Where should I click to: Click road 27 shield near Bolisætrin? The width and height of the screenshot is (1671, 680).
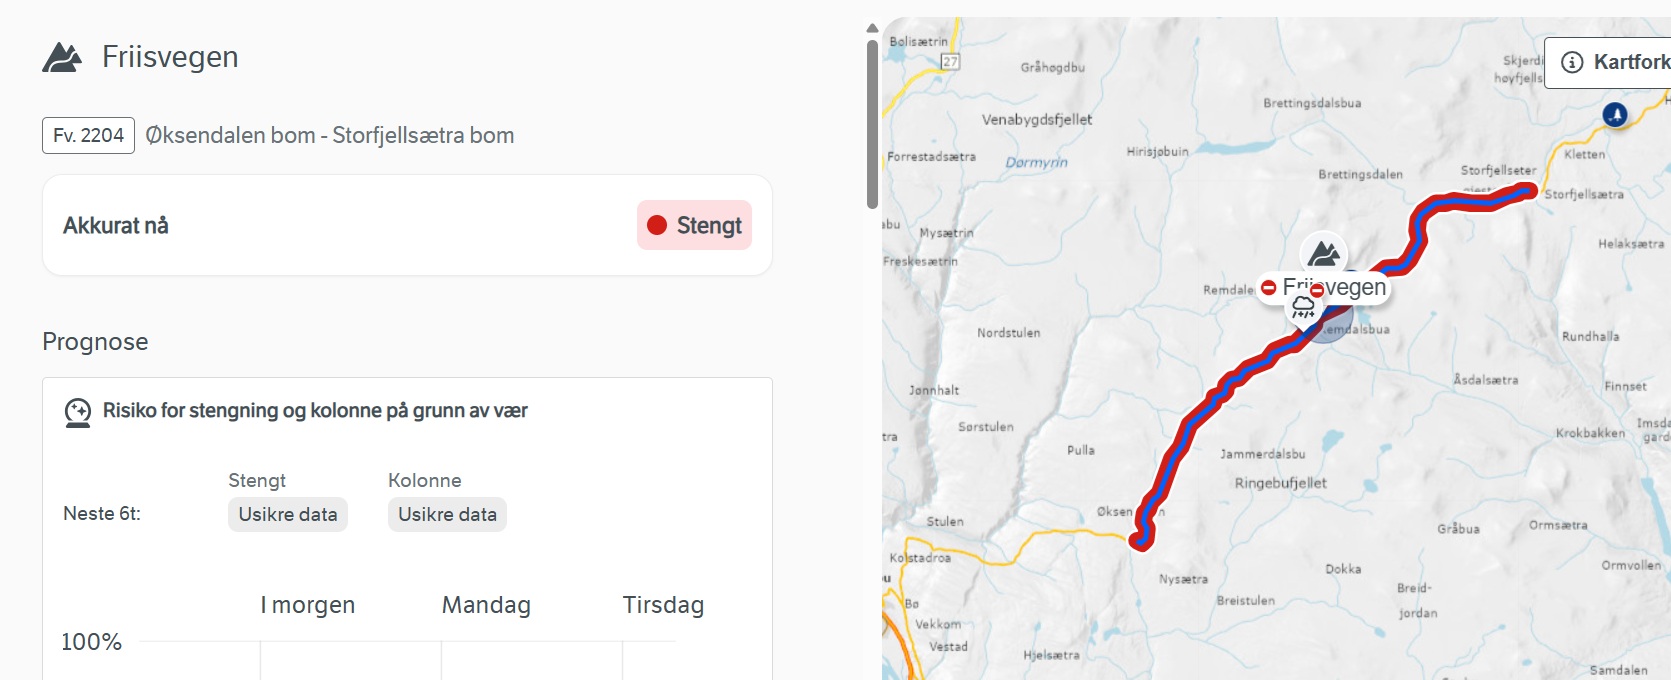pos(950,62)
